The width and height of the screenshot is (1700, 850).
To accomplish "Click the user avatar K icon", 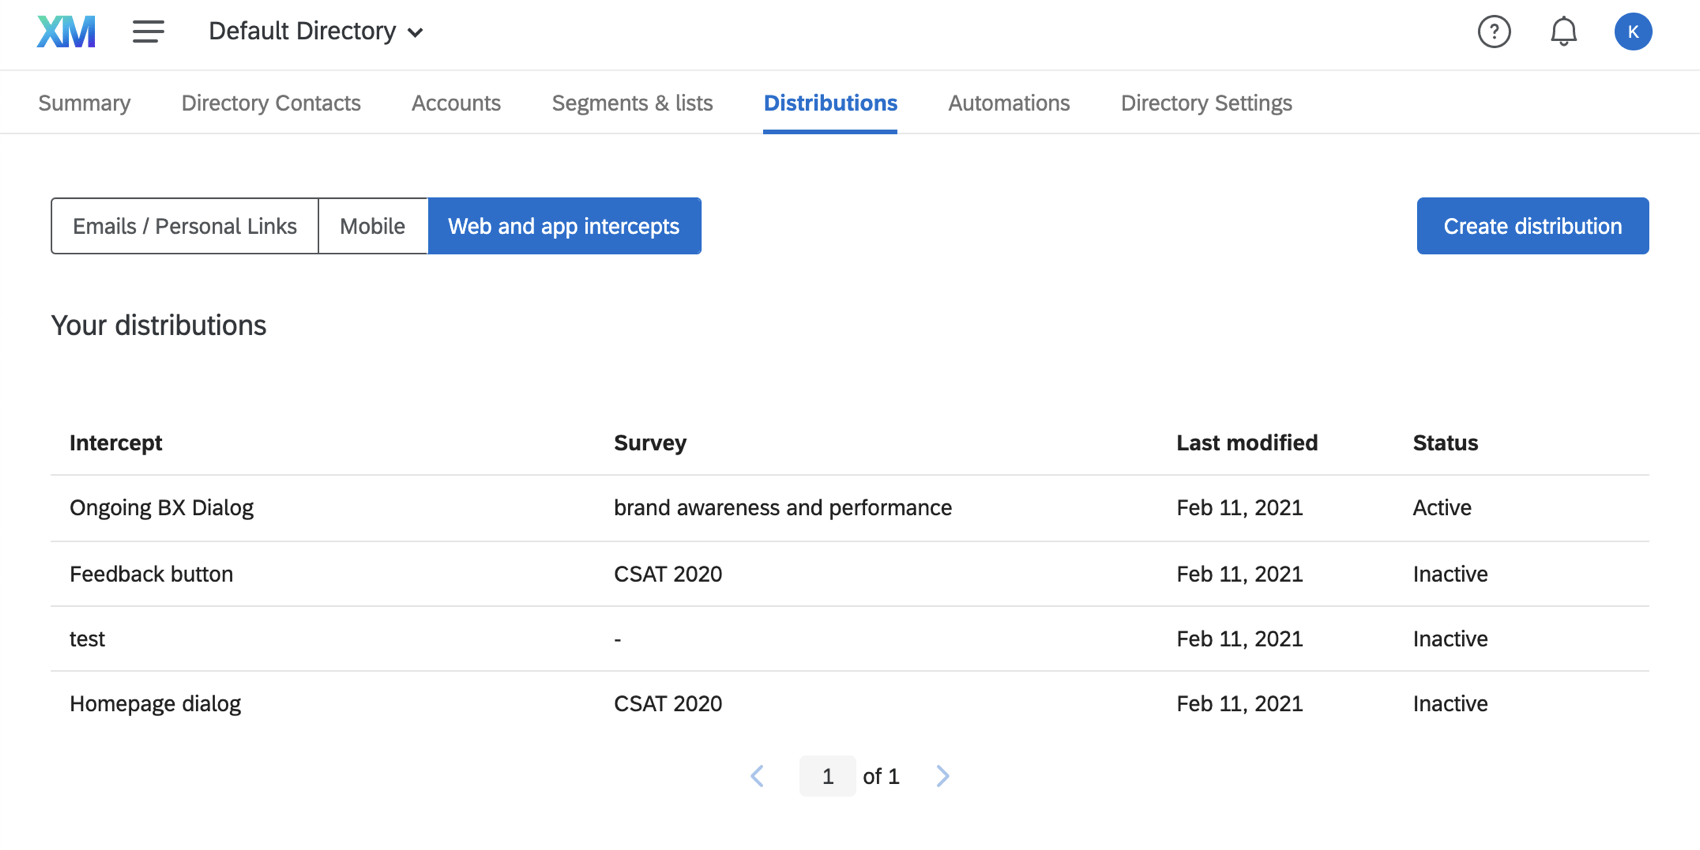I will click(1632, 32).
